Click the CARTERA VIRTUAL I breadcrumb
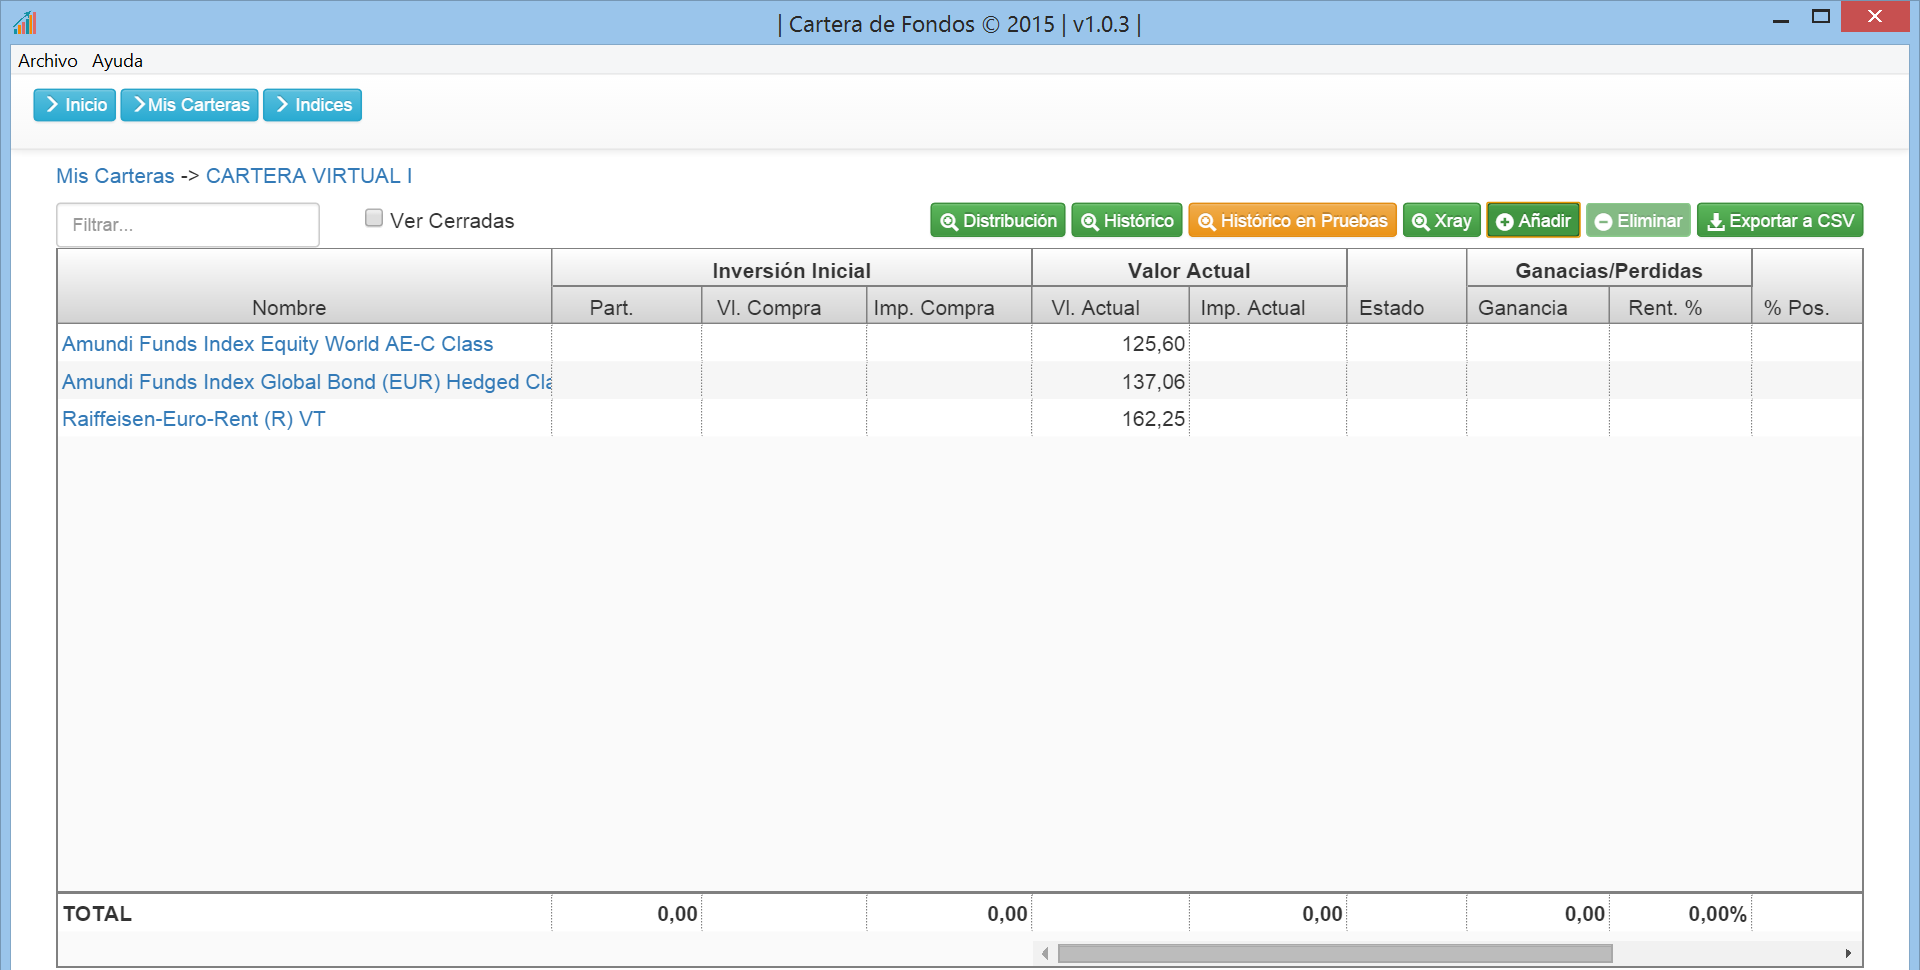Viewport: 1920px width, 970px height. click(309, 176)
